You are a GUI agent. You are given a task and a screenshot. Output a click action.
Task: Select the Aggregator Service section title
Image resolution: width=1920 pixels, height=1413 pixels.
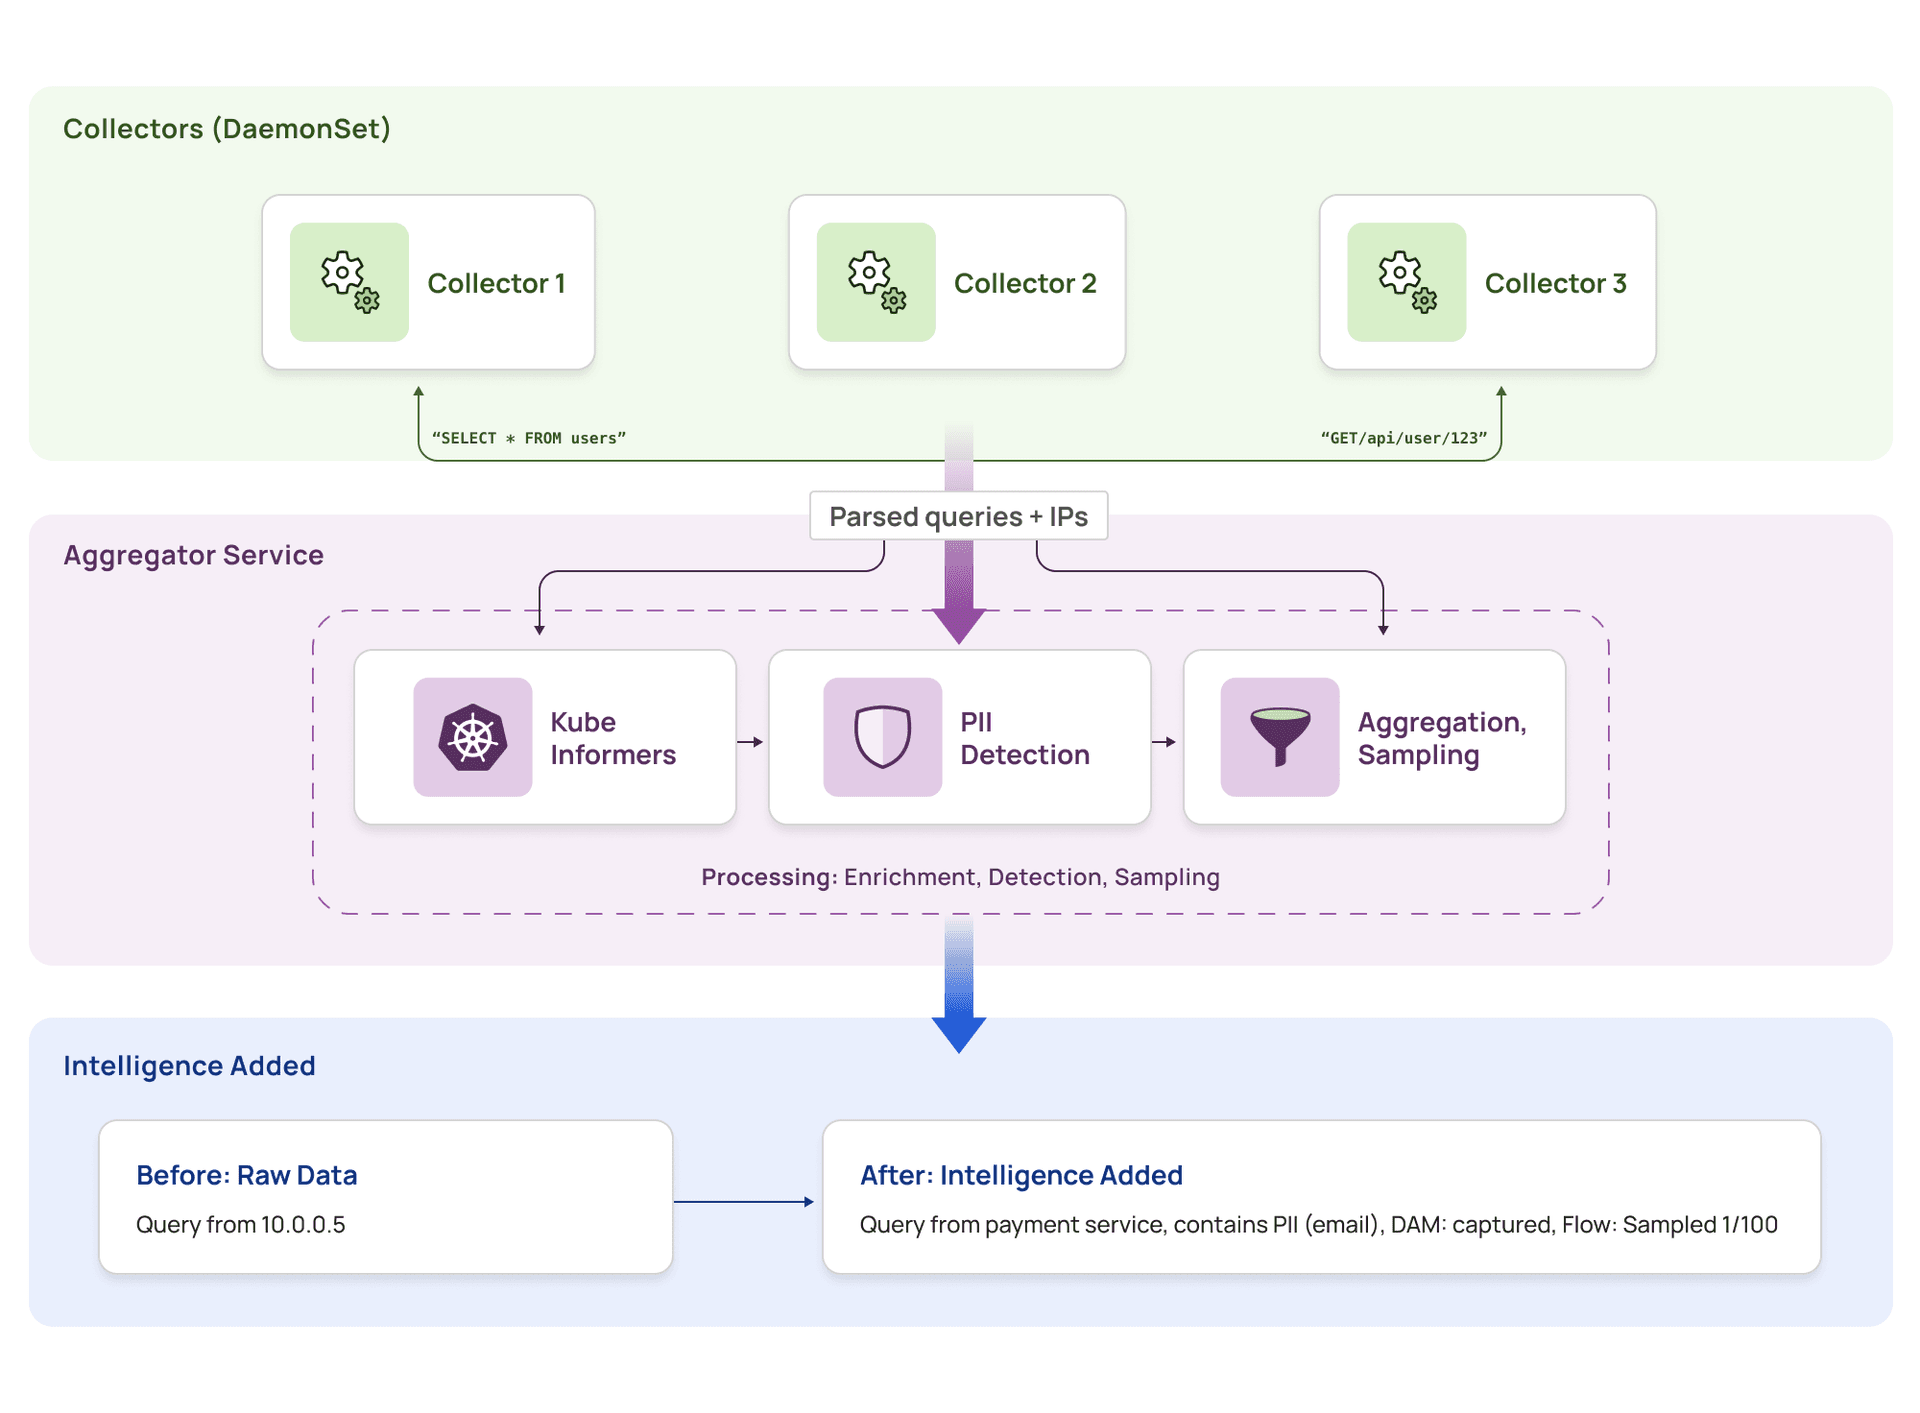pyautogui.click(x=193, y=555)
